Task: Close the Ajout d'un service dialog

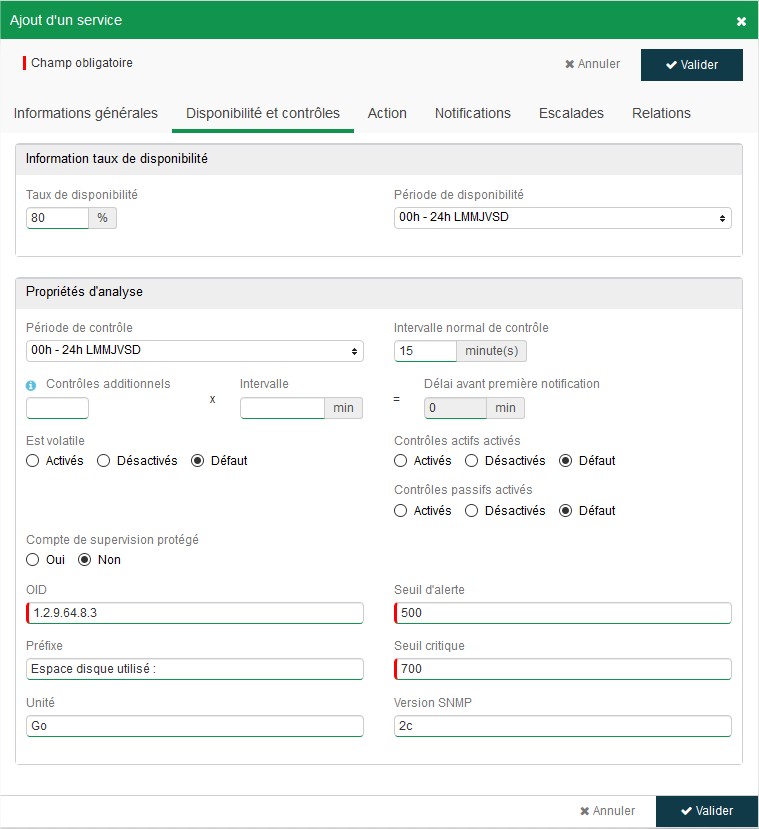Action: point(741,21)
